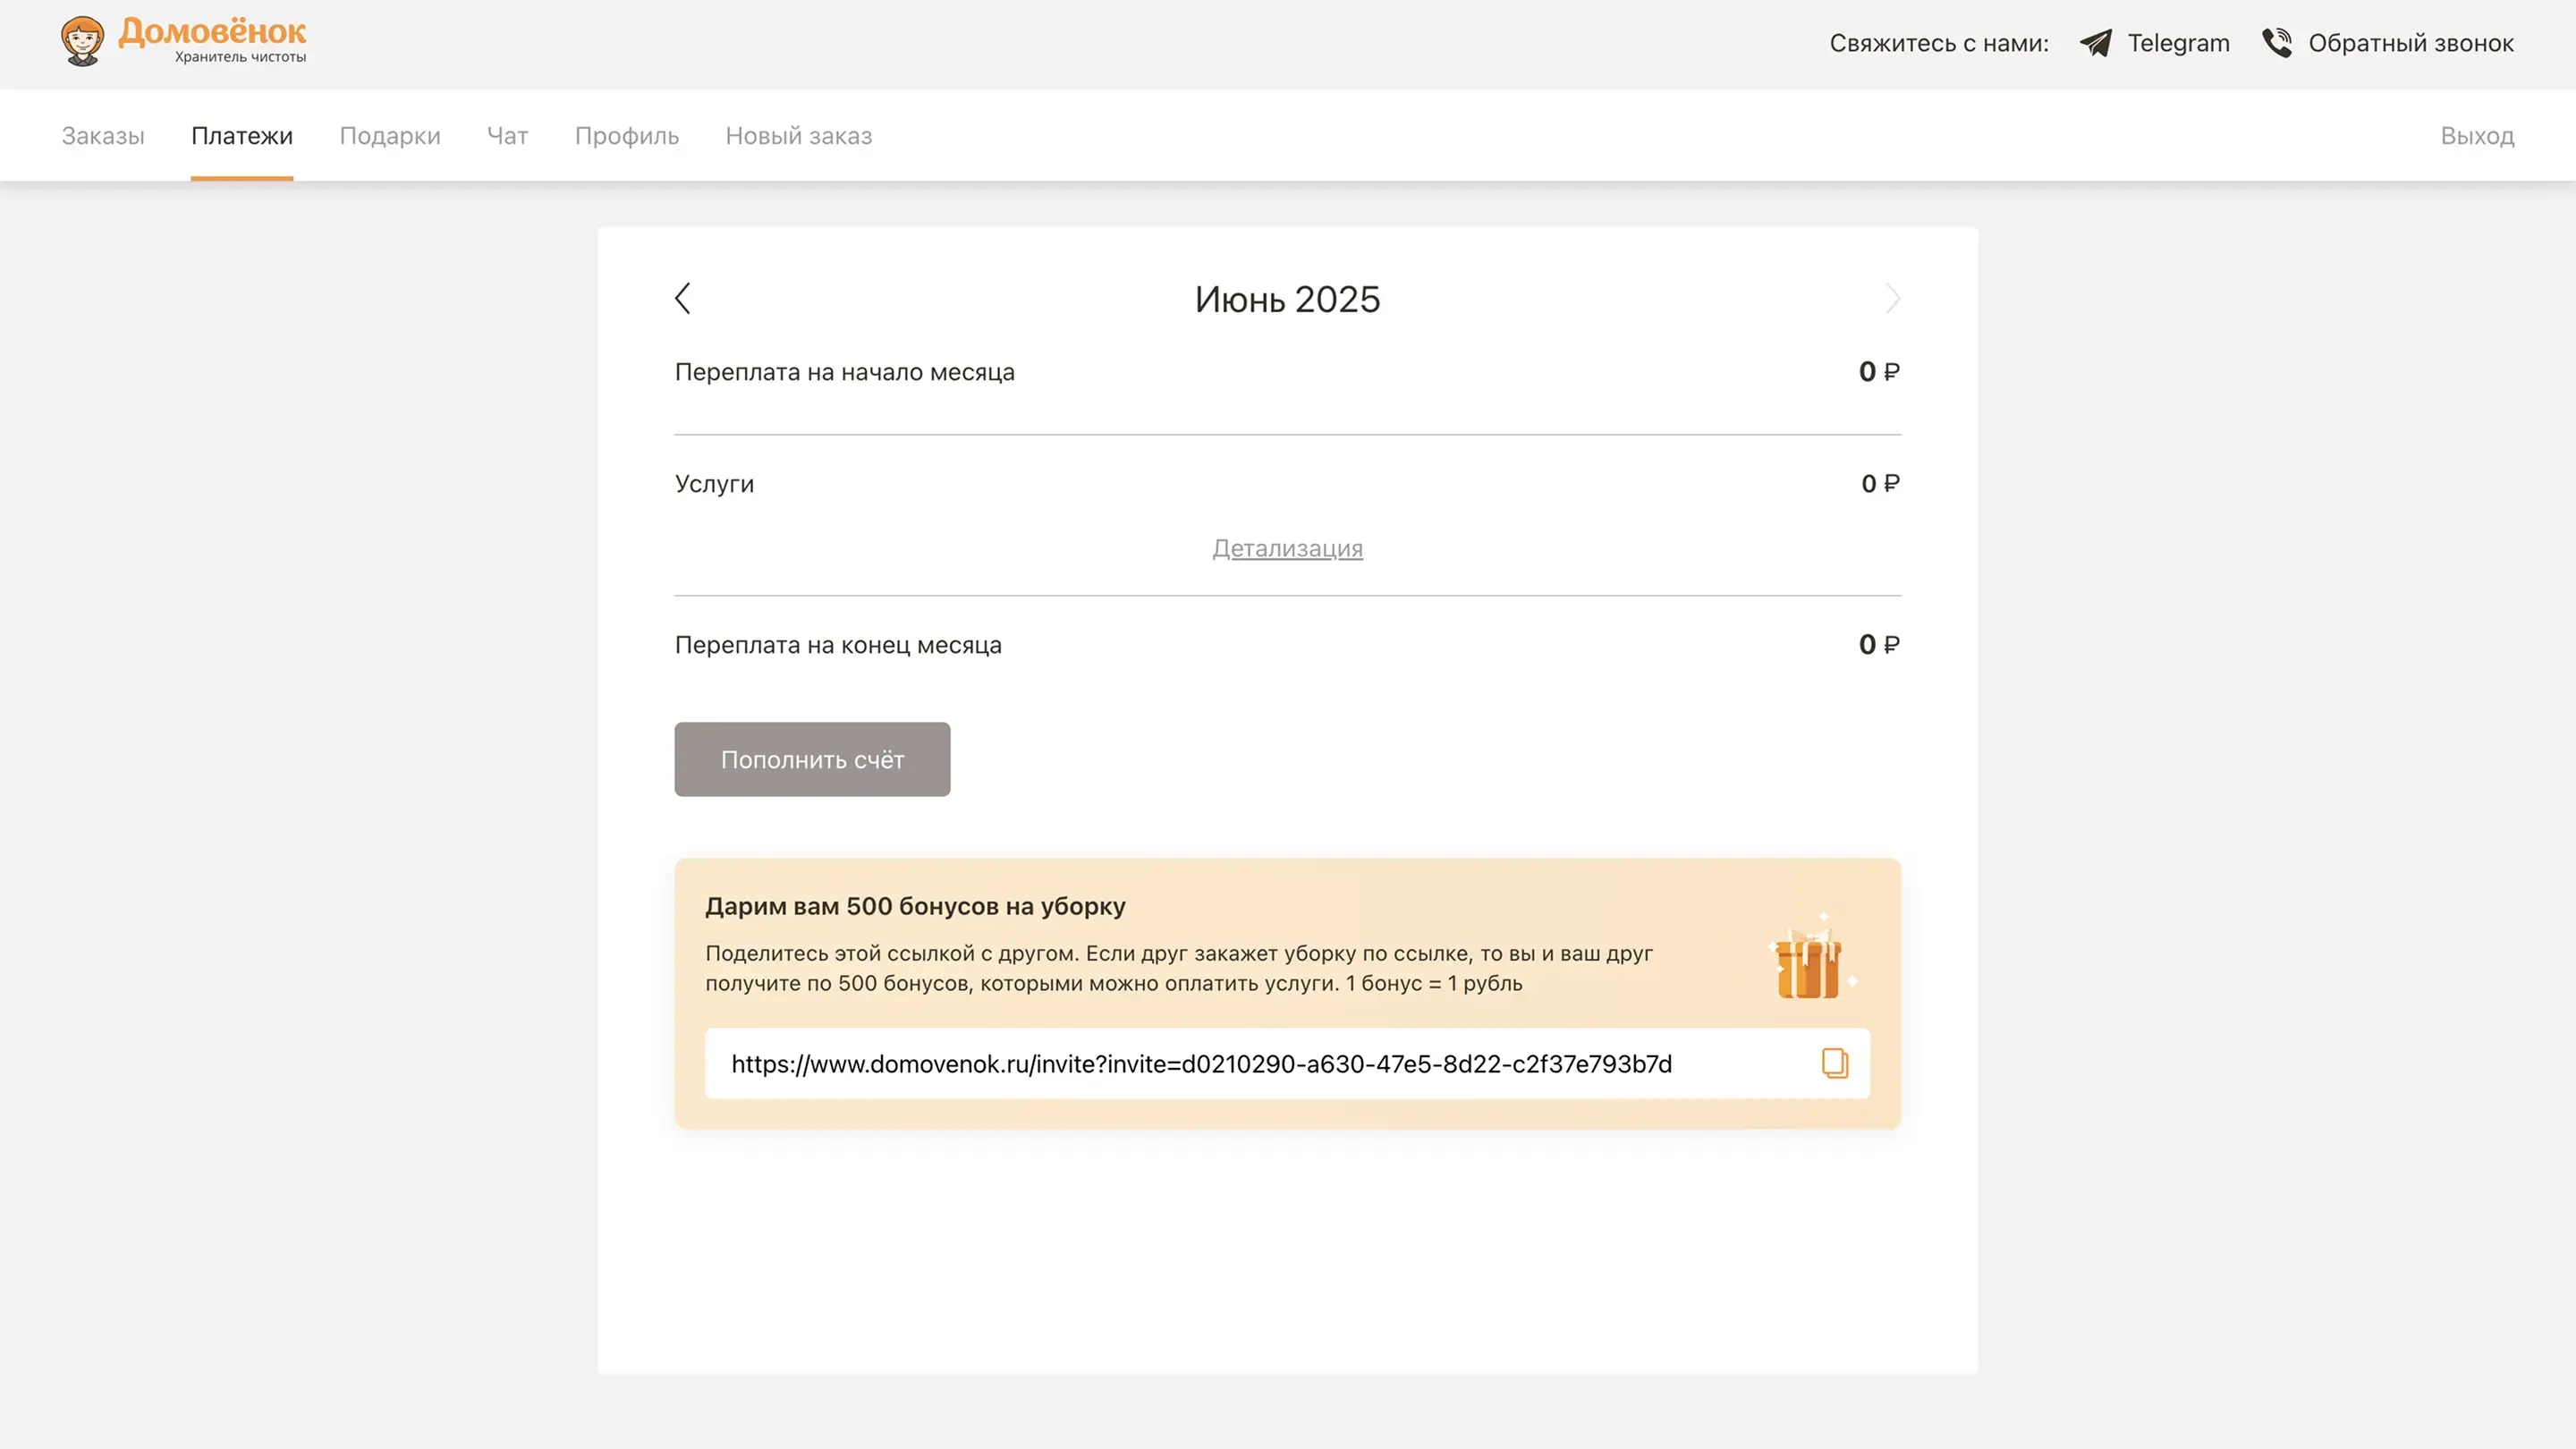
Task: Click the invite URL text field
Action: click(x=1200, y=1064)
